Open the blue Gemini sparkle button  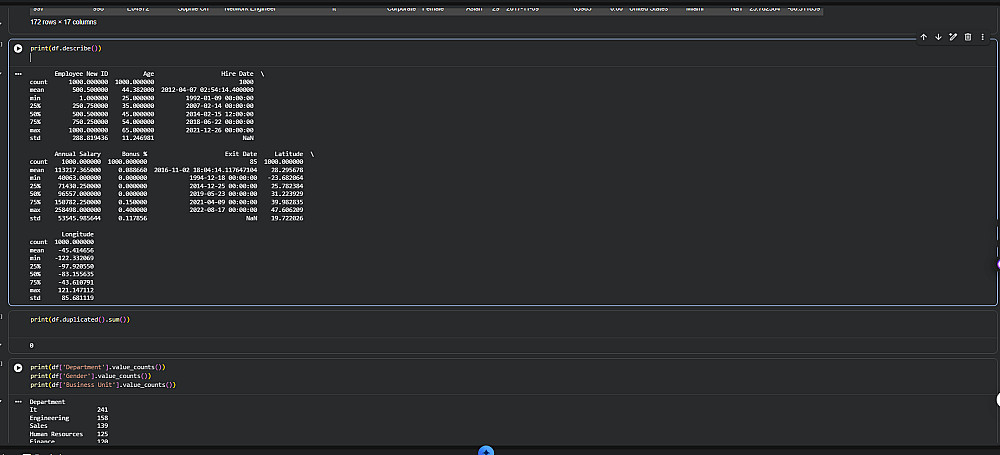[x=486, y=451]
